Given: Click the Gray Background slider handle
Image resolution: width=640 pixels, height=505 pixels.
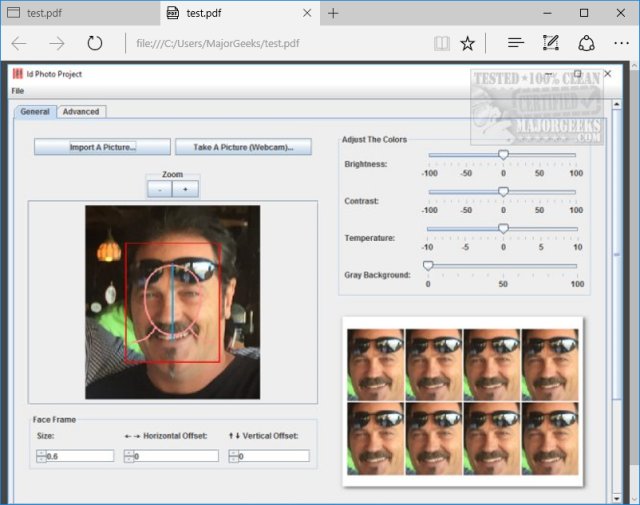Looking at the screenshot, I should 428,266.
